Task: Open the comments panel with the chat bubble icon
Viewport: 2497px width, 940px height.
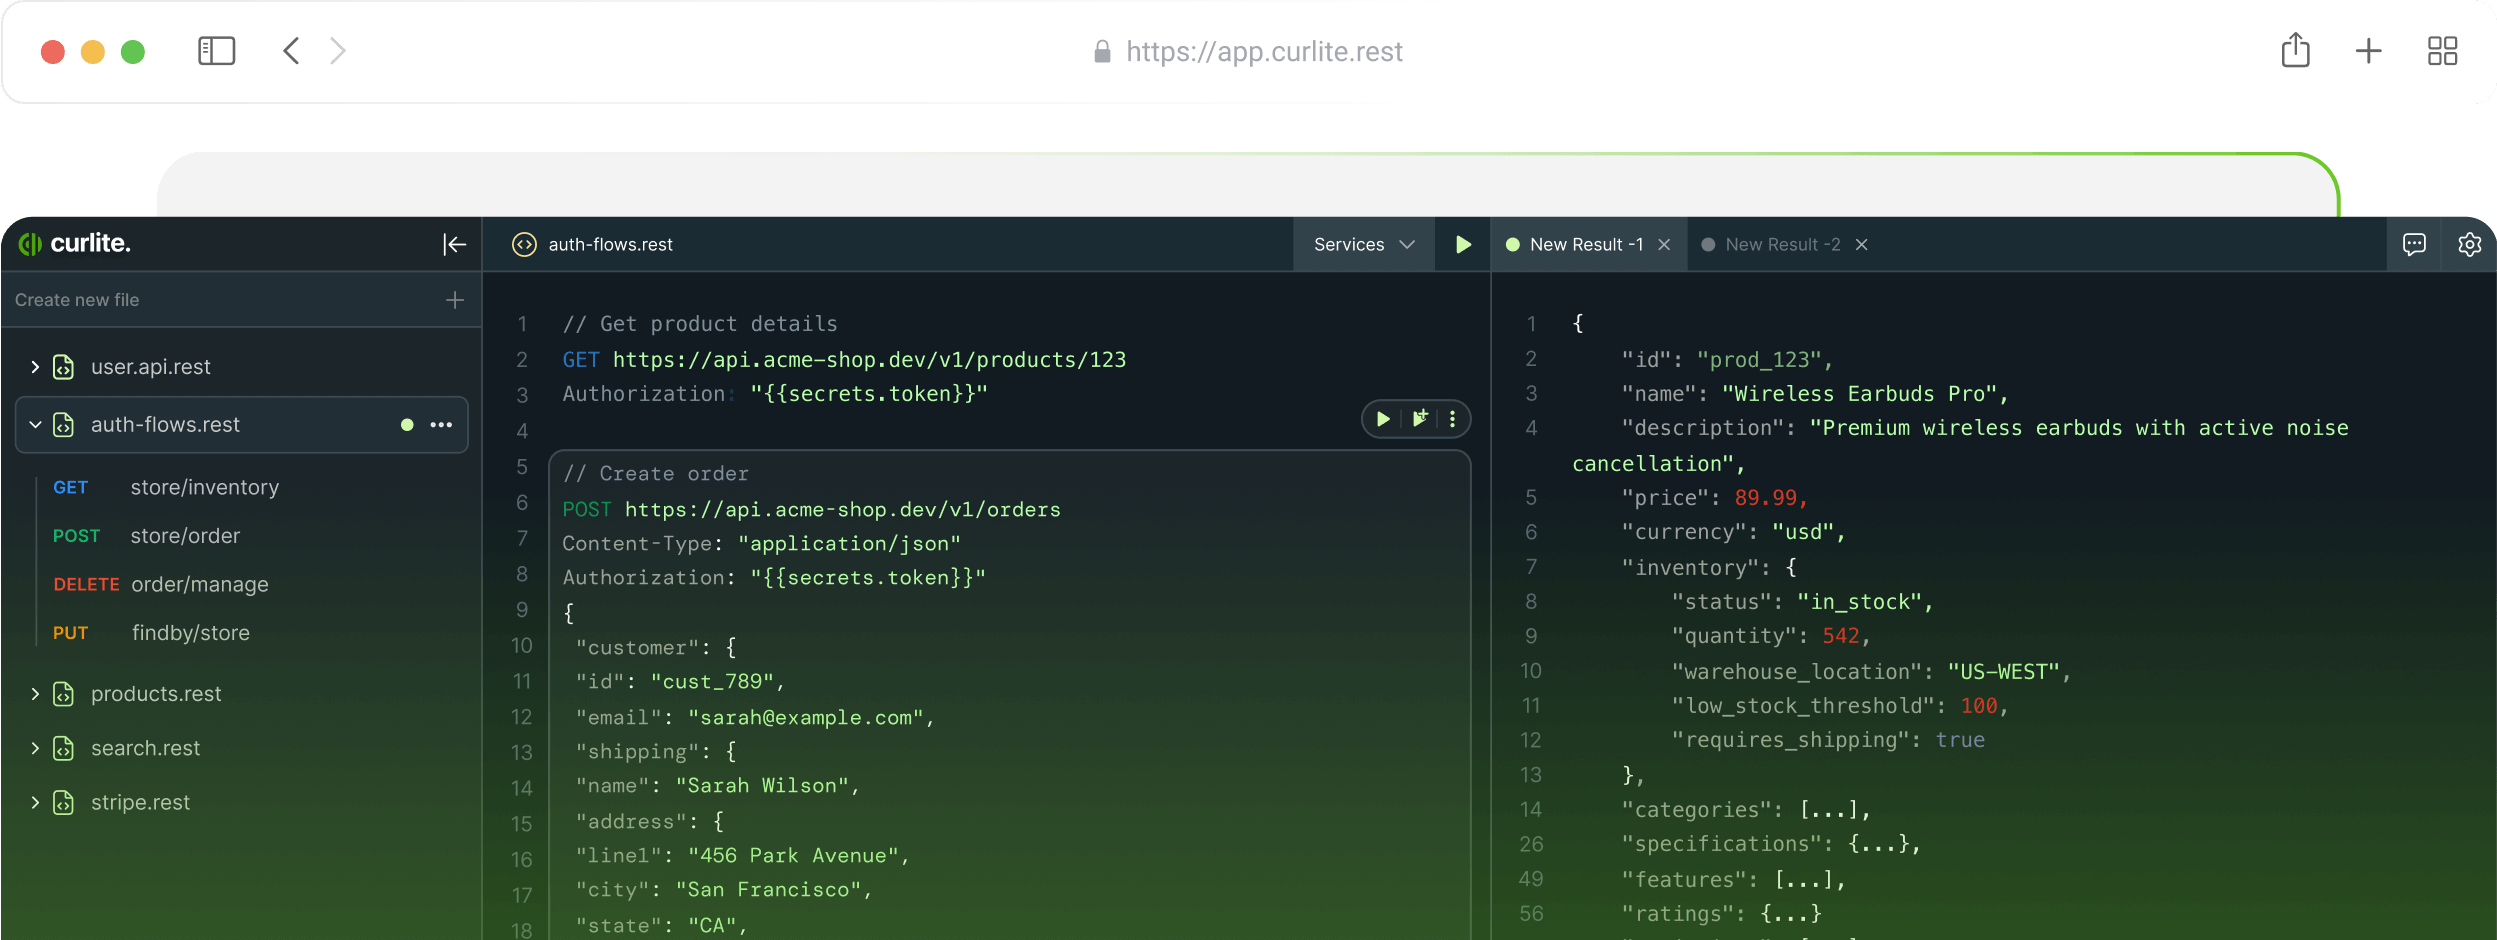Action: 2414,244
